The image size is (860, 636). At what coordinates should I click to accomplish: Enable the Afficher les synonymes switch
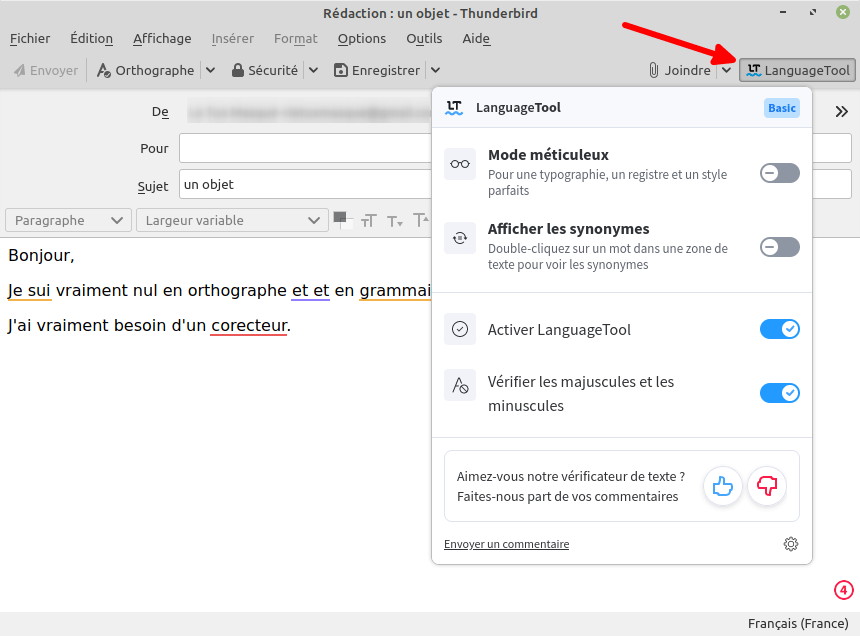[x=779, y=247]
